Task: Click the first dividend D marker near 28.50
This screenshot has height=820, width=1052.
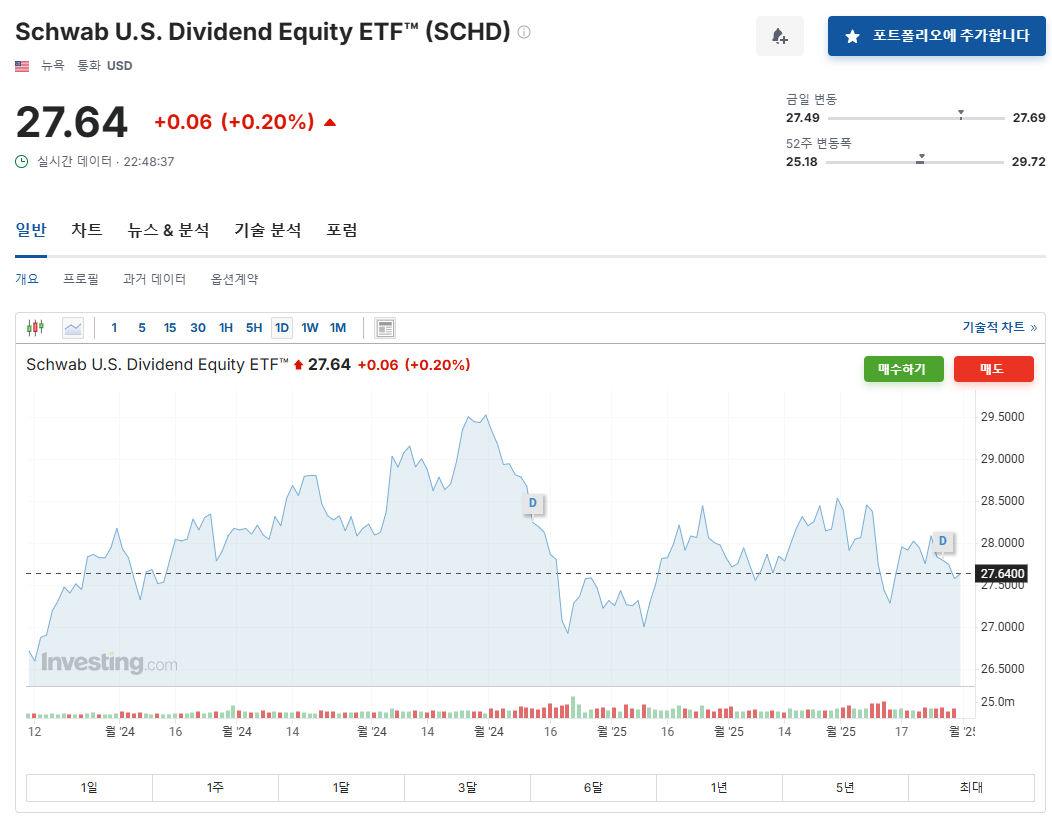Action: 533,503
